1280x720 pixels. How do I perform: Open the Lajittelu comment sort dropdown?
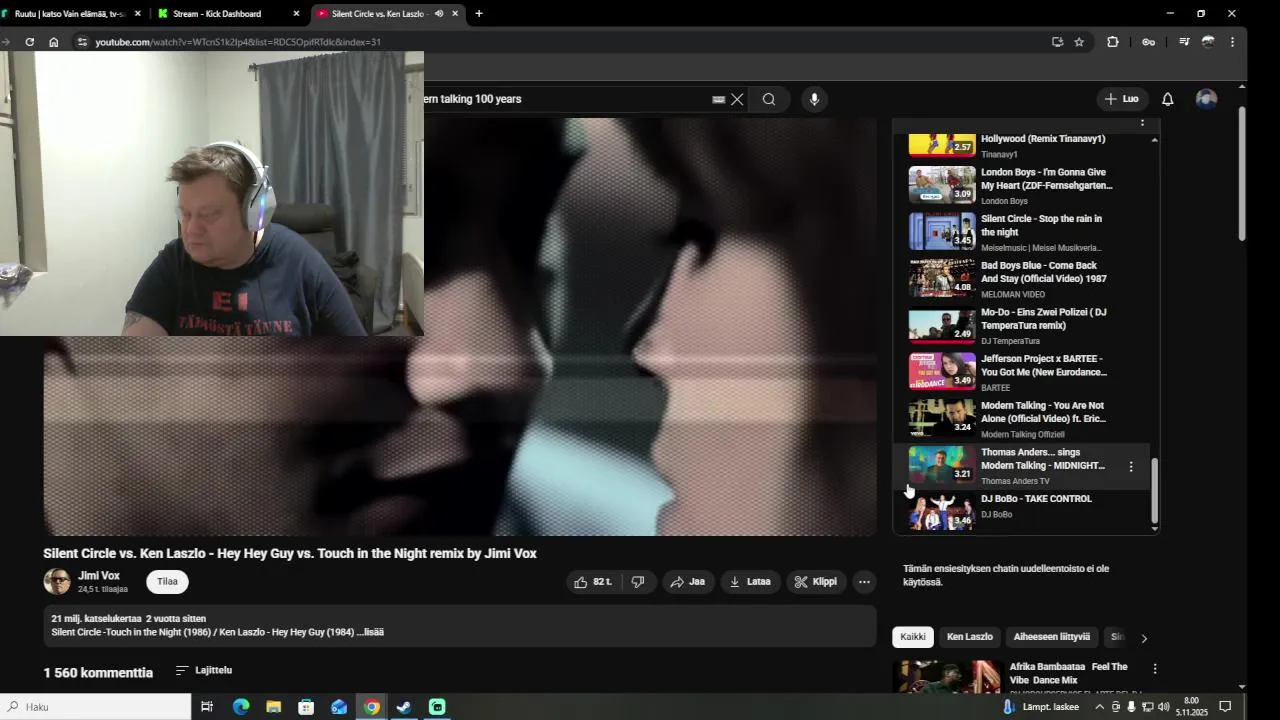[x=204, y=670]
